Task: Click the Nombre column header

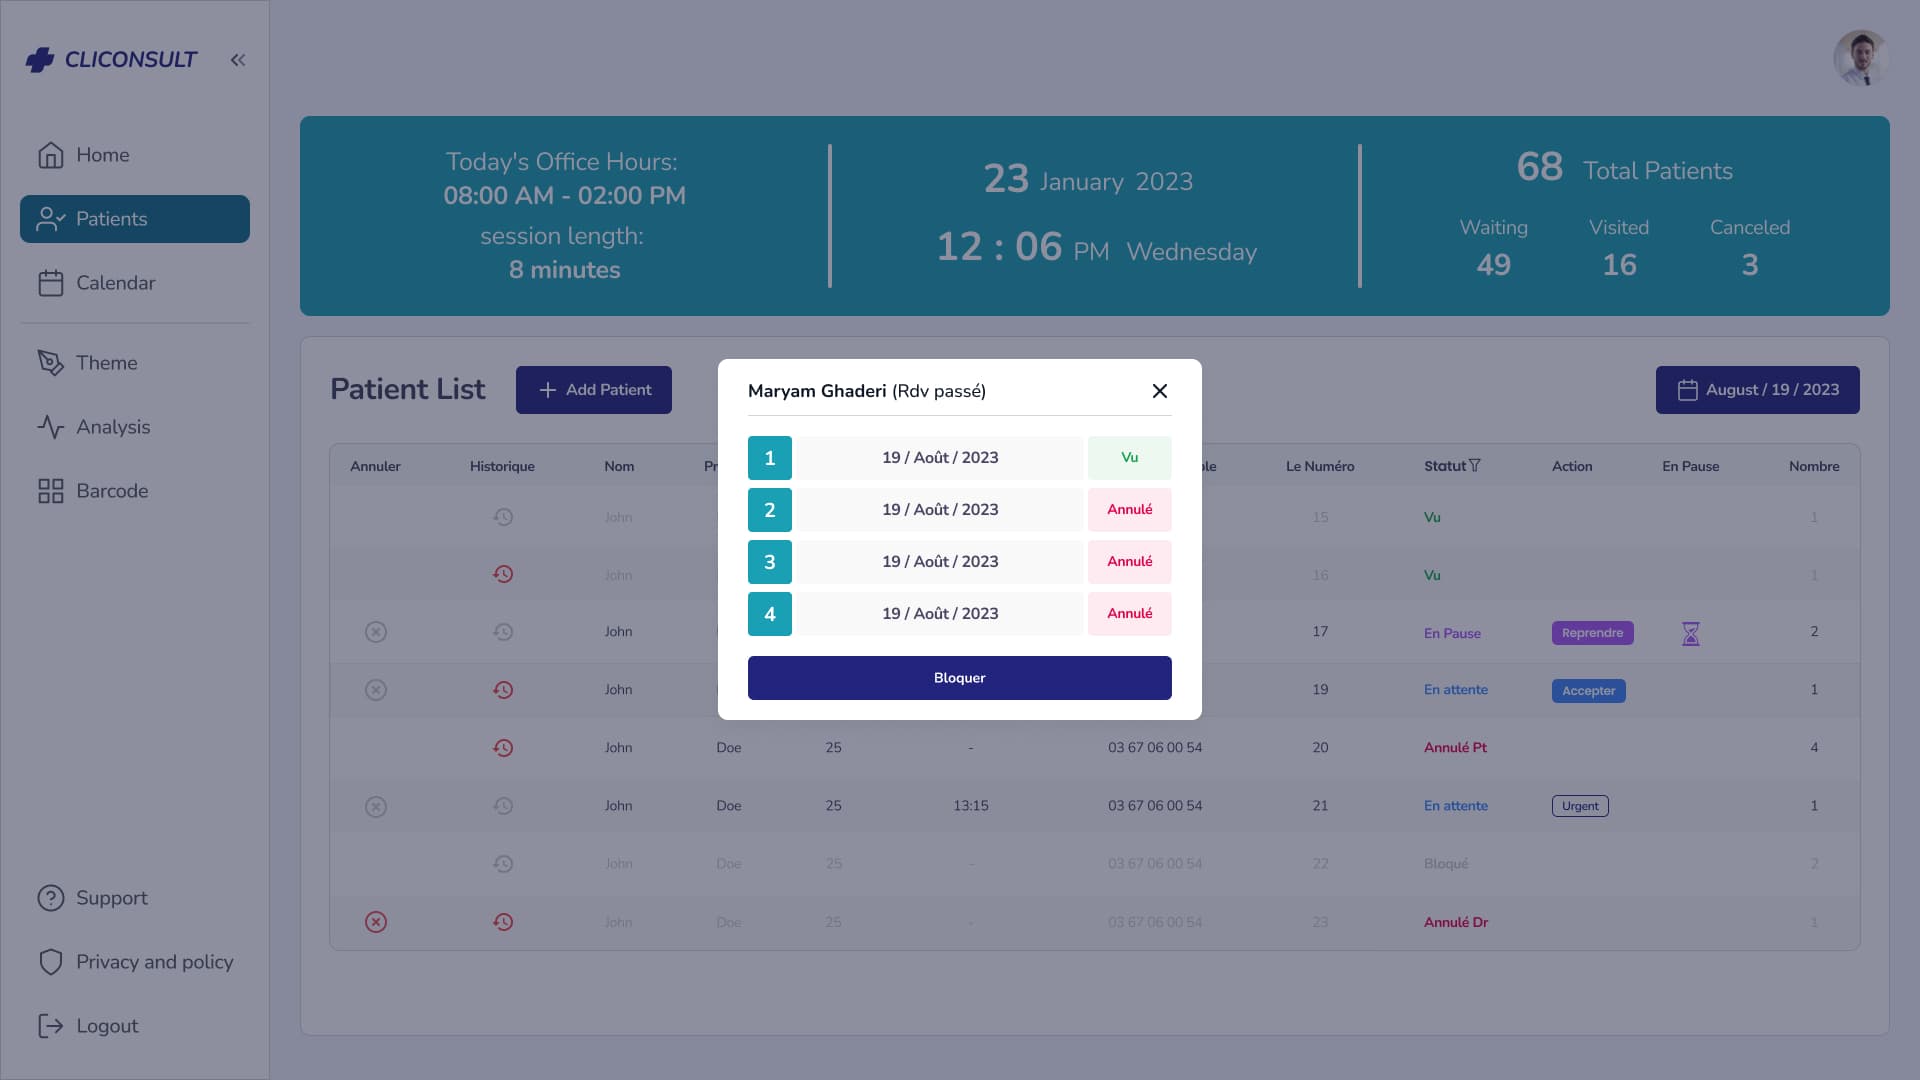Action: click(1814, 466)
